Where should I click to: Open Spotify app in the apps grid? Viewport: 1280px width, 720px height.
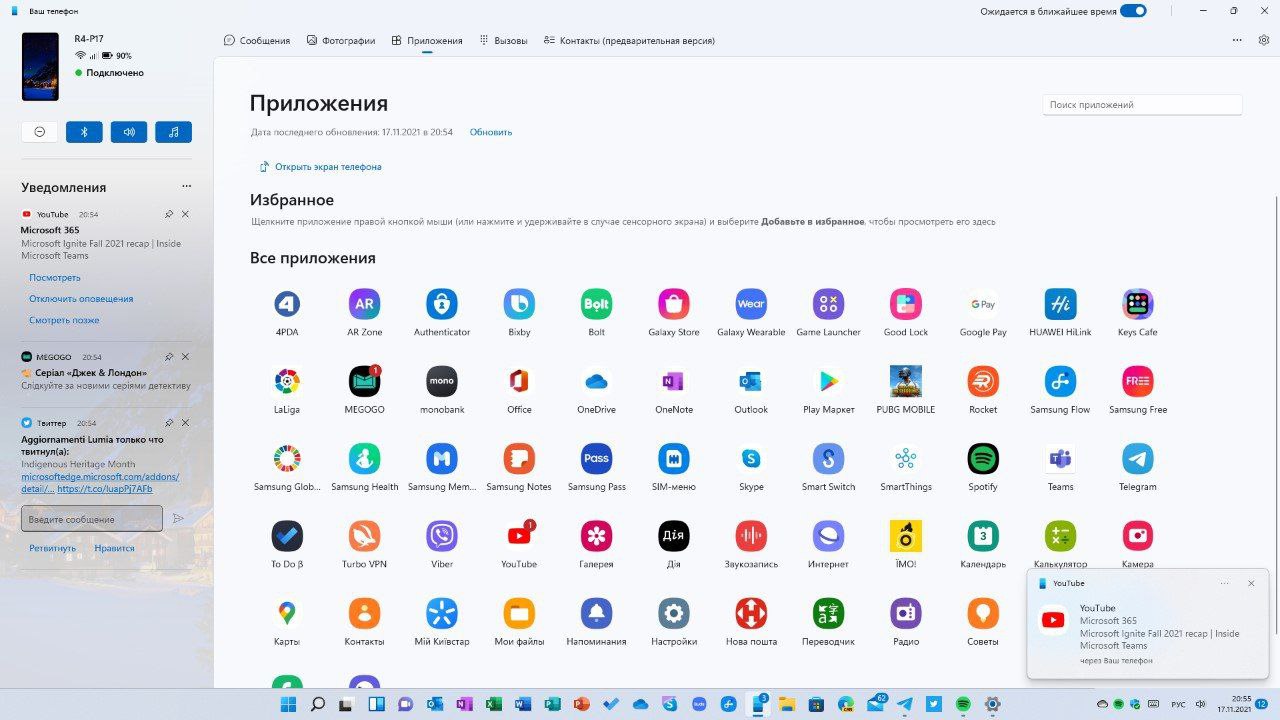[983, 459]
